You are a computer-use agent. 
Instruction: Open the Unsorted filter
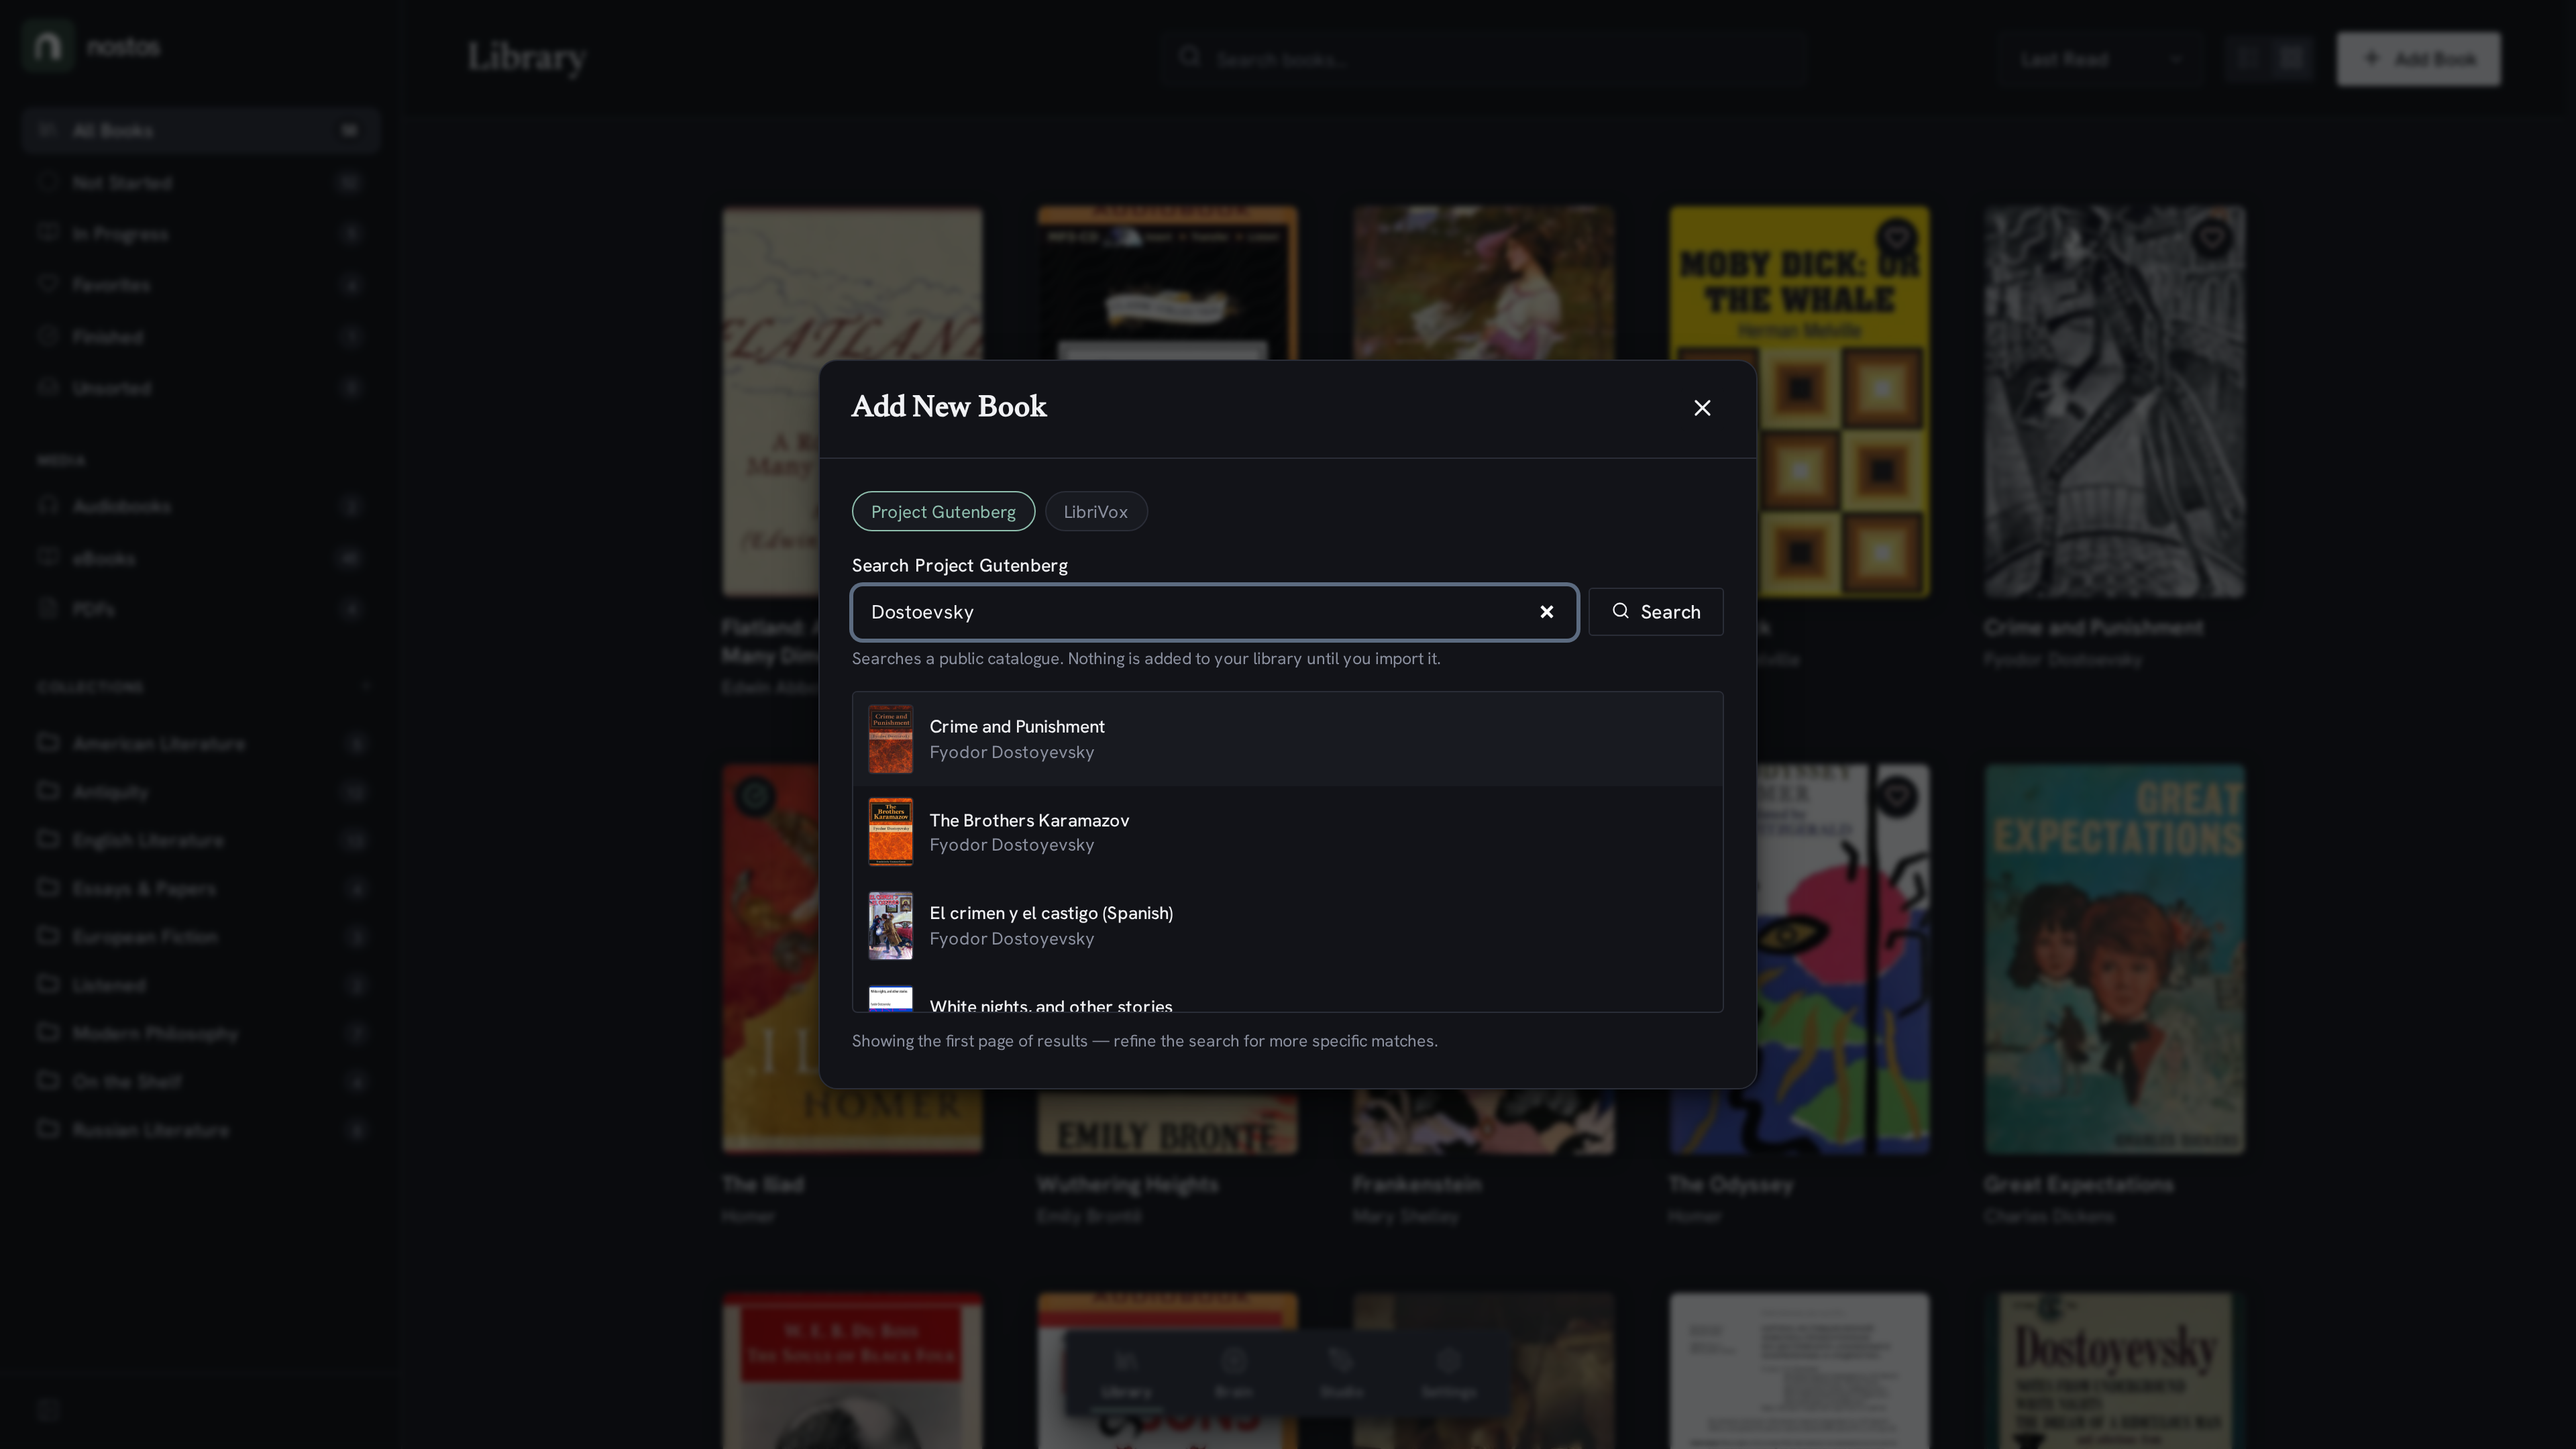point(200,388)
